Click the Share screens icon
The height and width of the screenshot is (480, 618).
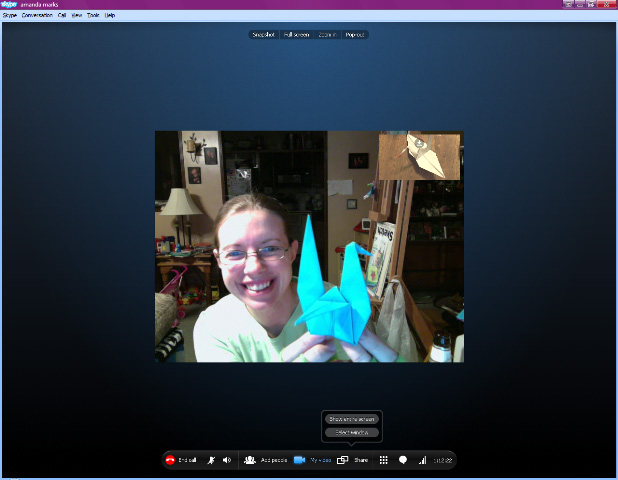342,460
